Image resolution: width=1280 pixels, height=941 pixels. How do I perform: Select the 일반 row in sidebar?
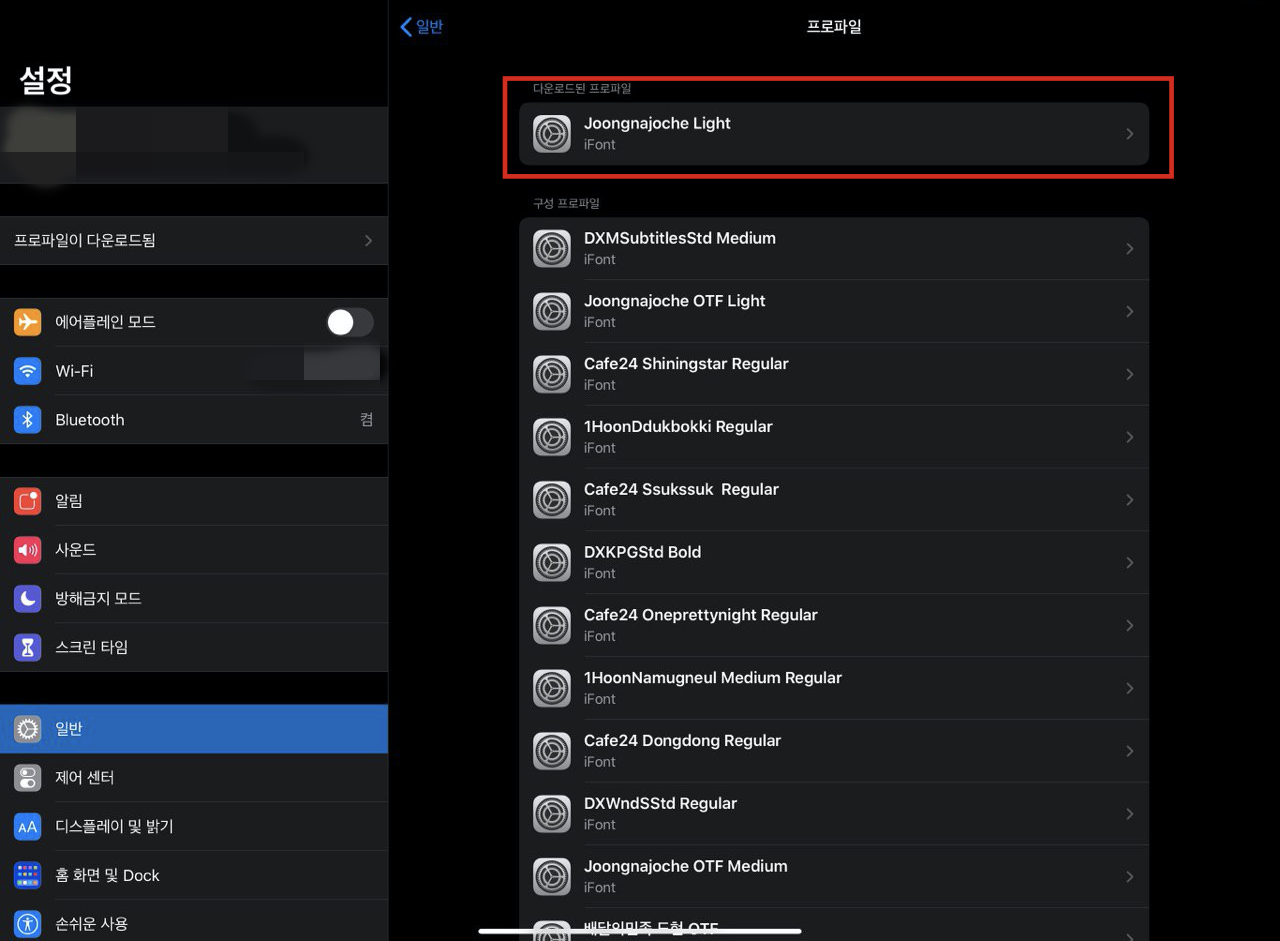[x=194, y=729]
